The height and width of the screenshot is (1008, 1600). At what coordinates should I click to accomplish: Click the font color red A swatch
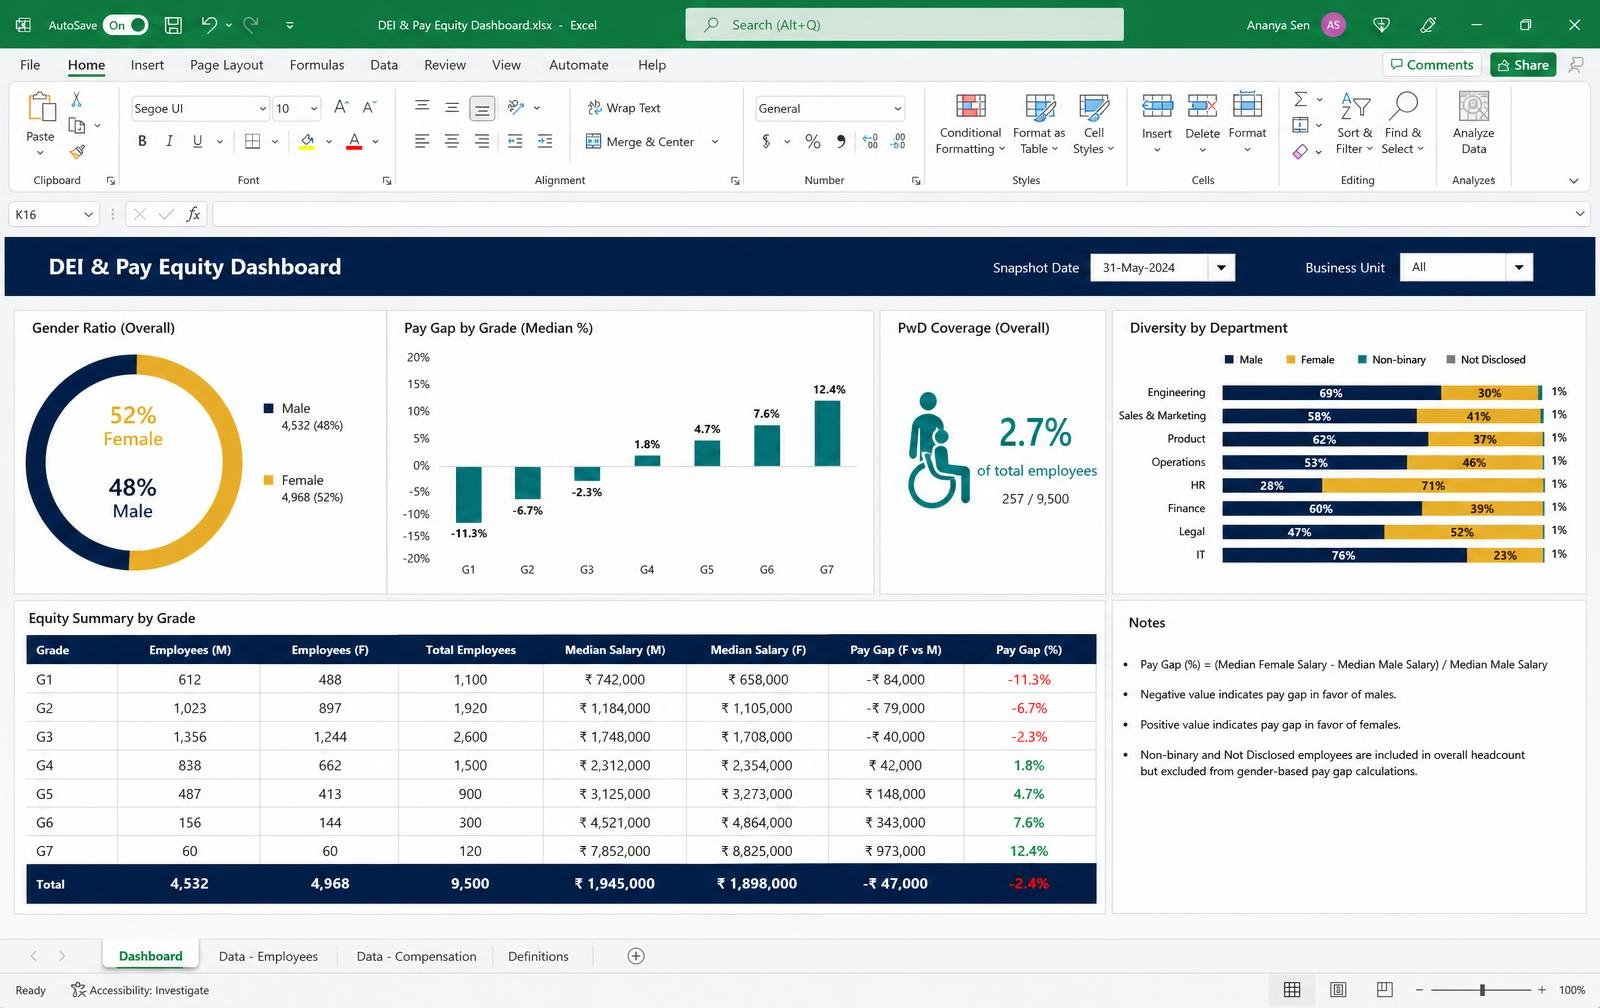pos(354,141)
